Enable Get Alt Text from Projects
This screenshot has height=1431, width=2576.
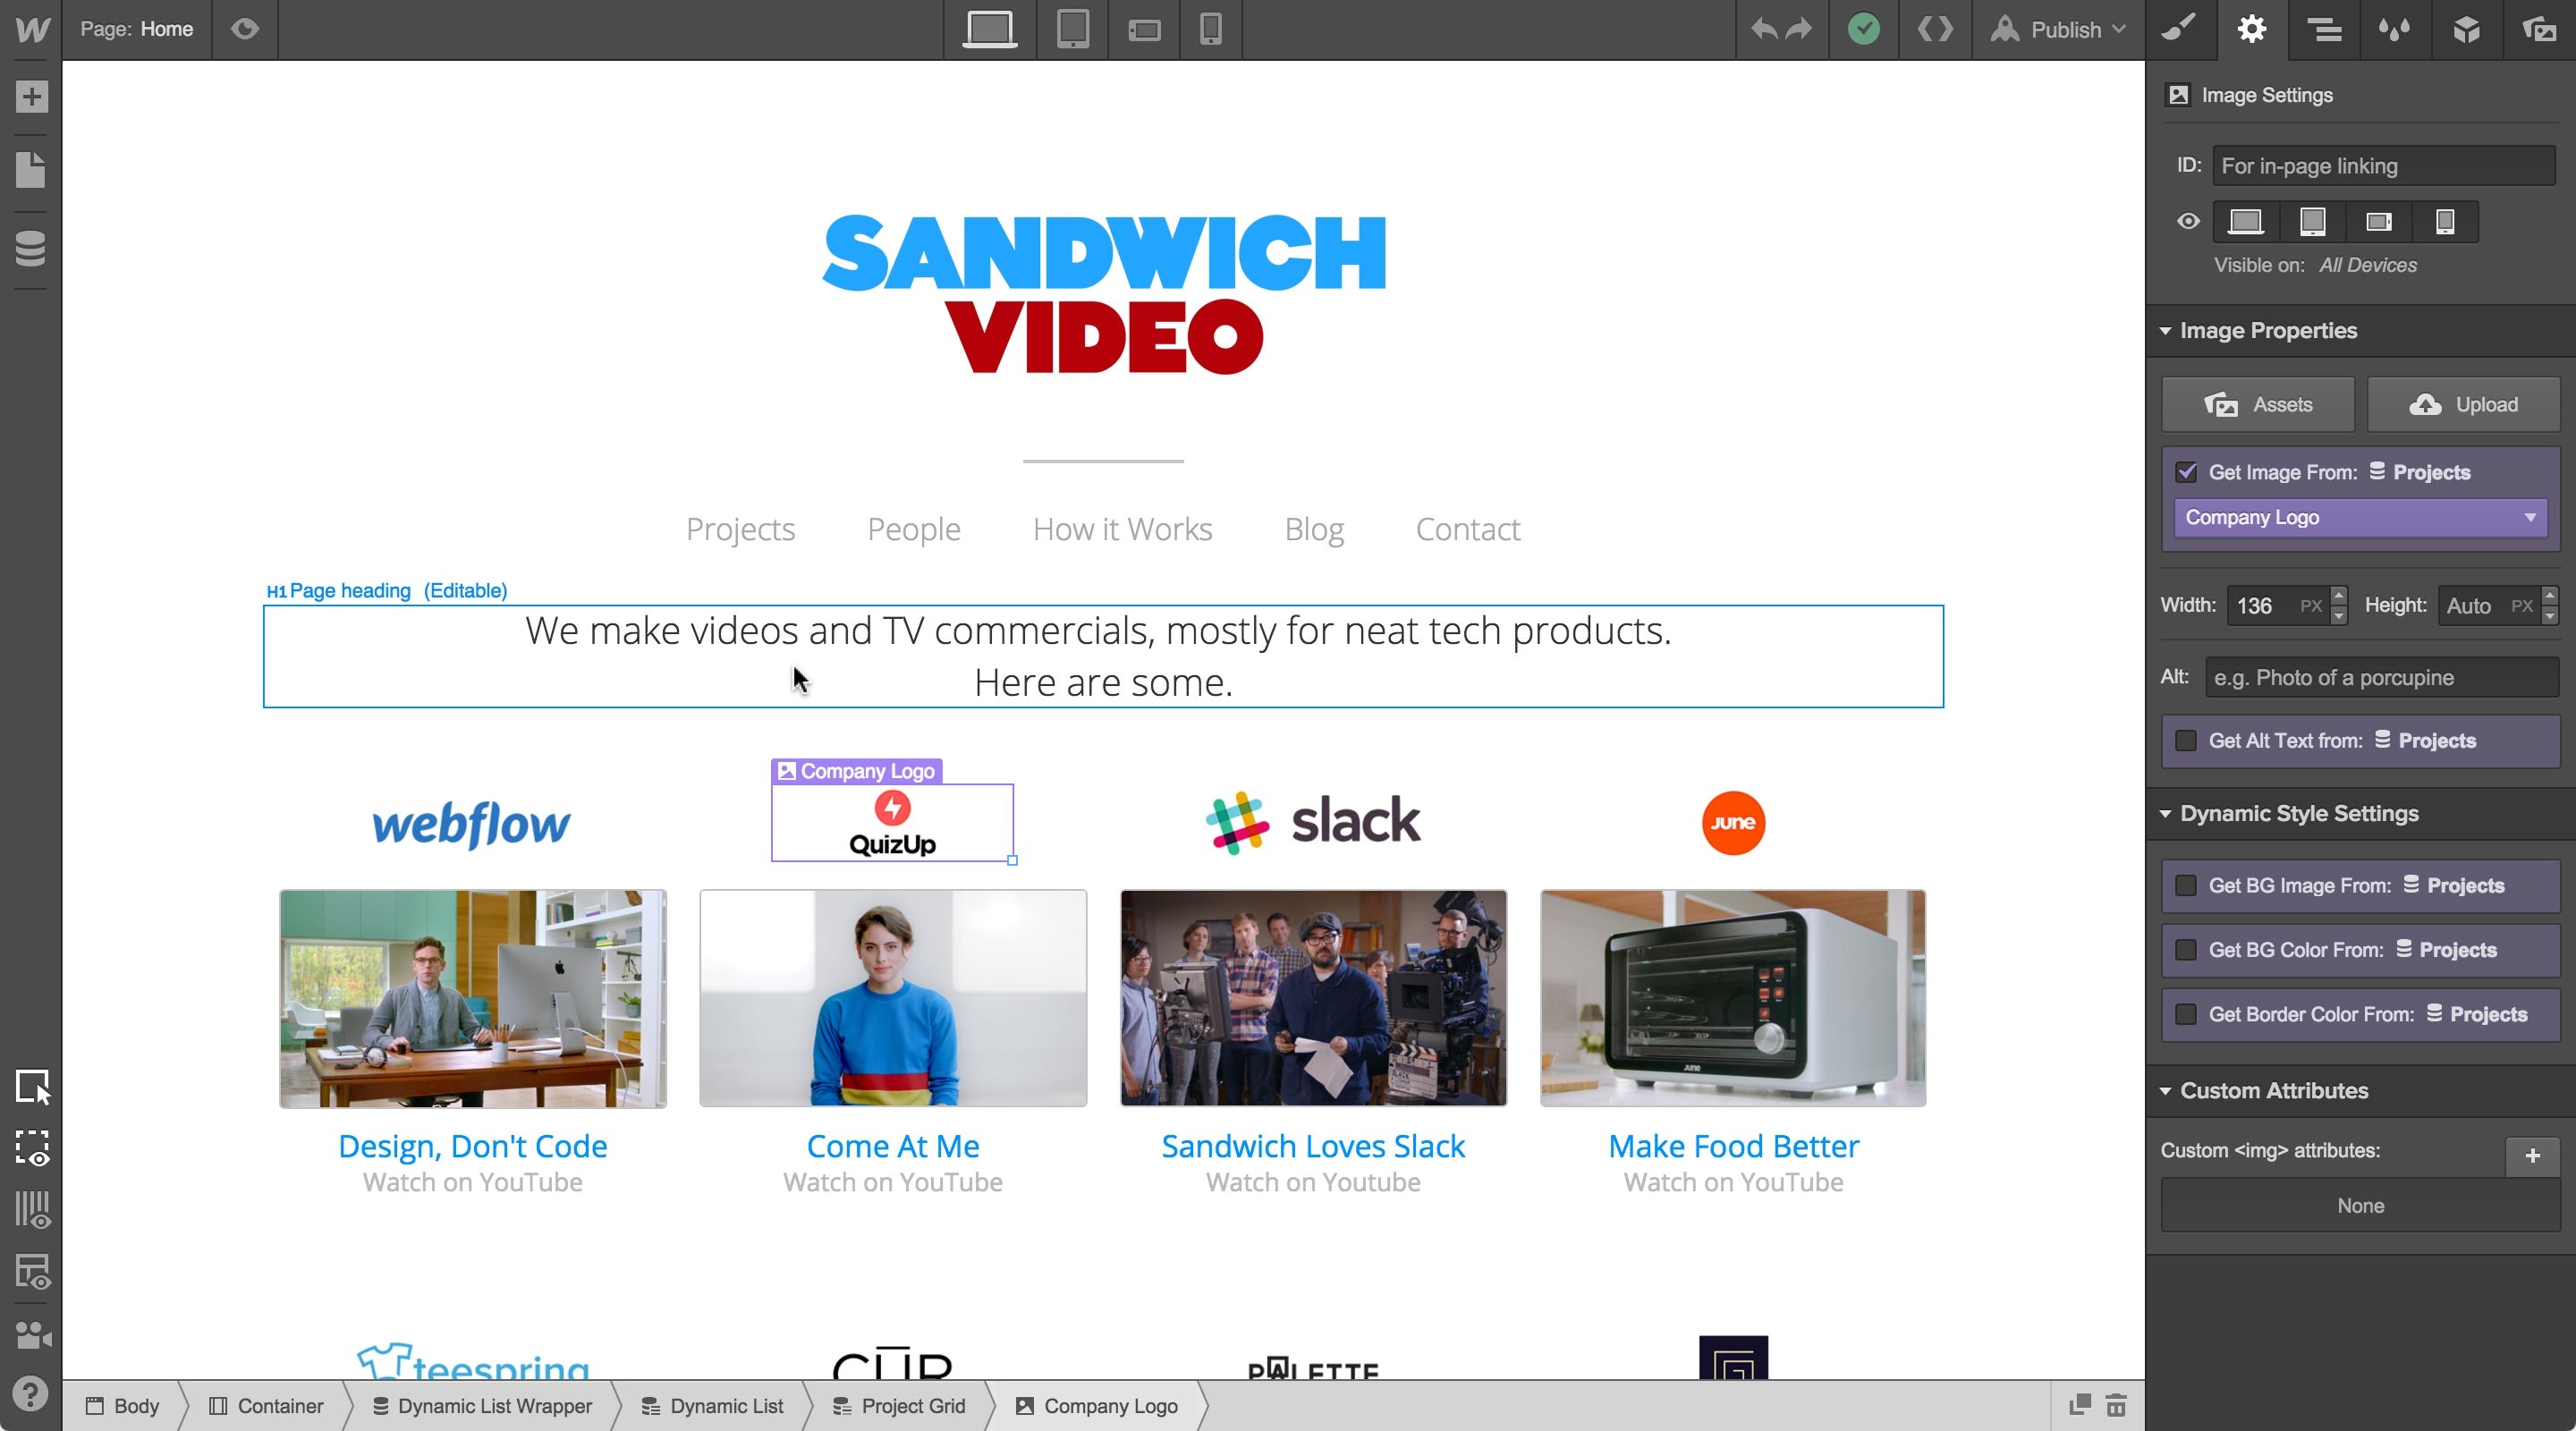[2187, 741]
